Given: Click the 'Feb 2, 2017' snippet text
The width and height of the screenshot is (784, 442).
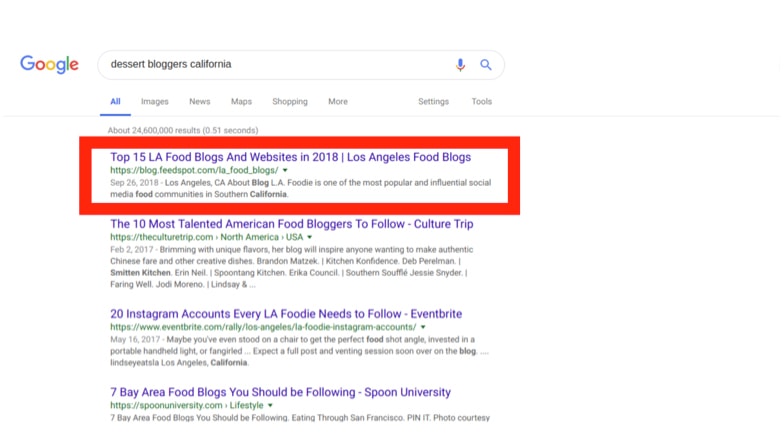Looking at the screenshot, I should click(x=132, y=250).
